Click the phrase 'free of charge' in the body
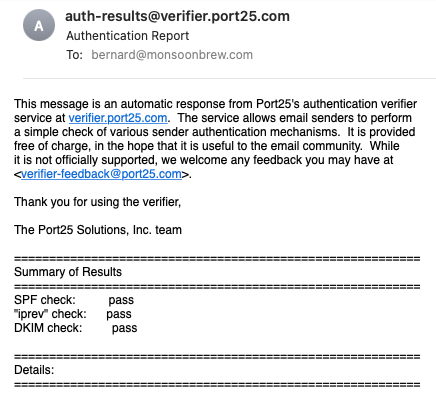Viewport: 436px width, 397px height. (51, 146)
